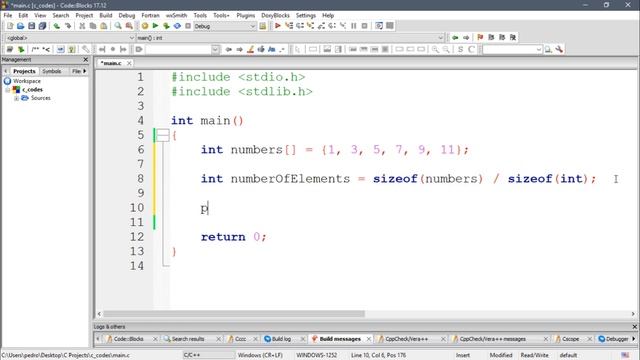Rebuild the project with the blue icon
Viewport: 640px width, 360px height.
coord(177,26)
